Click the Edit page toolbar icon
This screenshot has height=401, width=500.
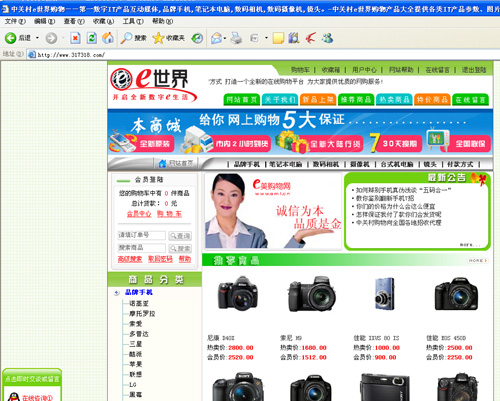coord(254,38)
